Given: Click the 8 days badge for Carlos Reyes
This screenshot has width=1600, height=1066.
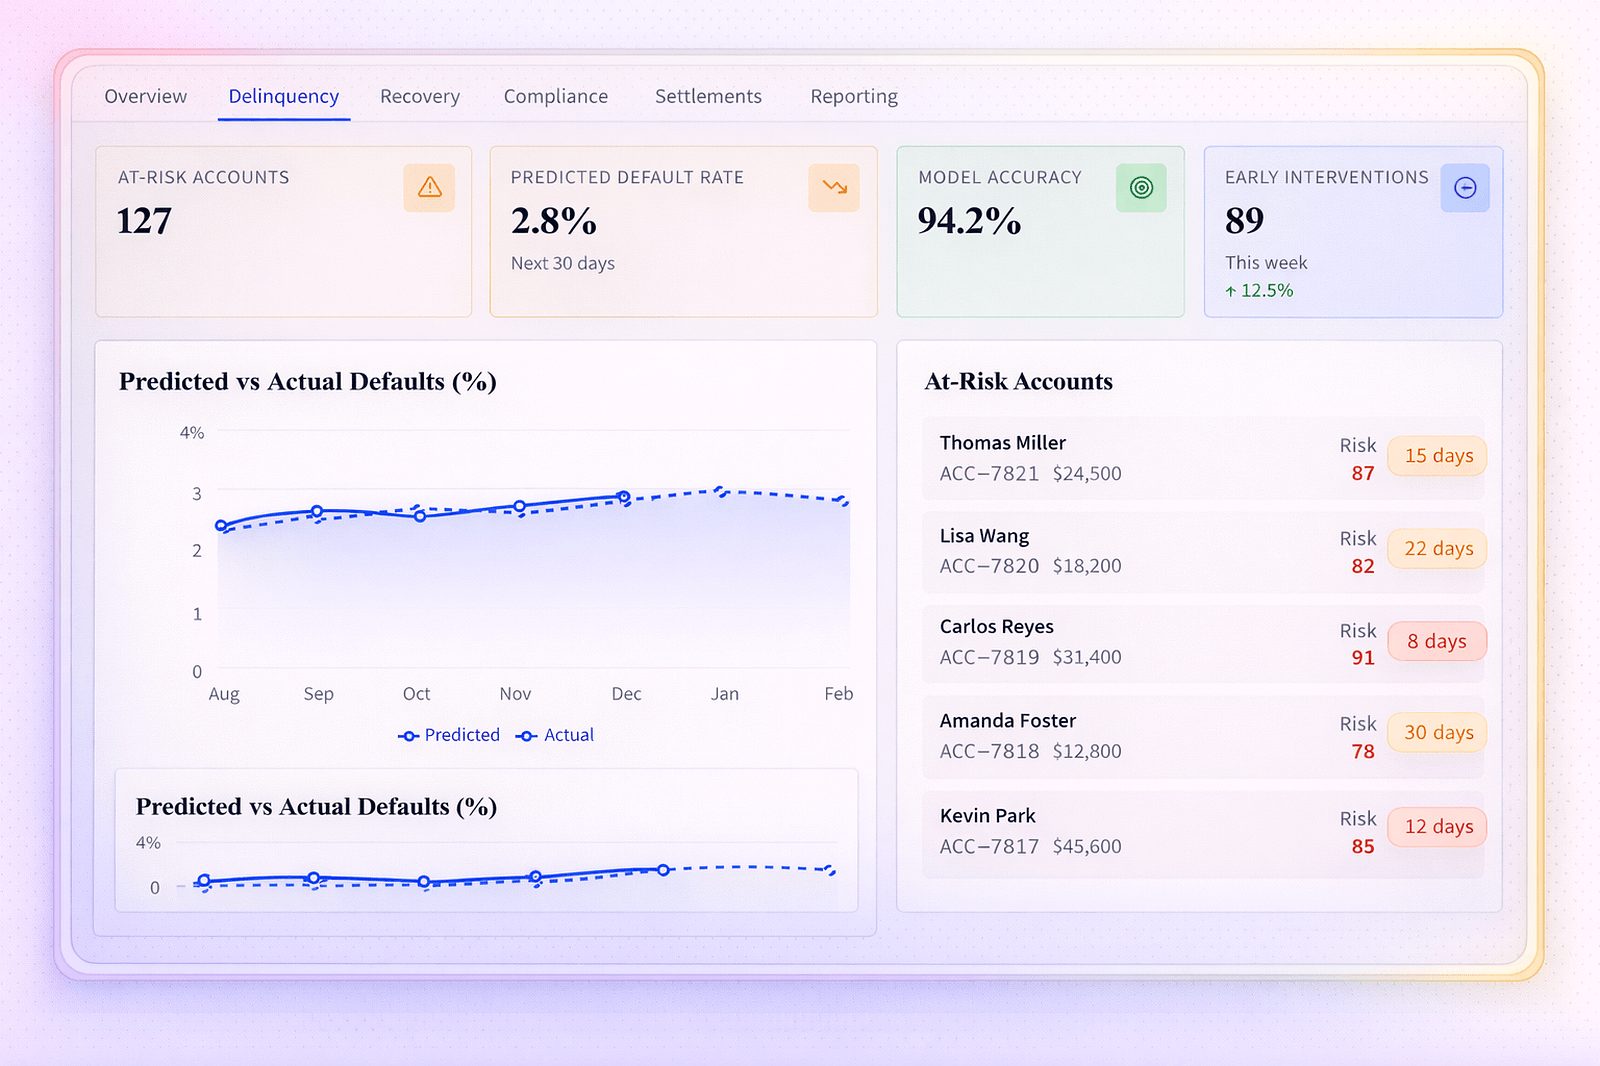Looking at the screenshot, I should [1437, 642].
